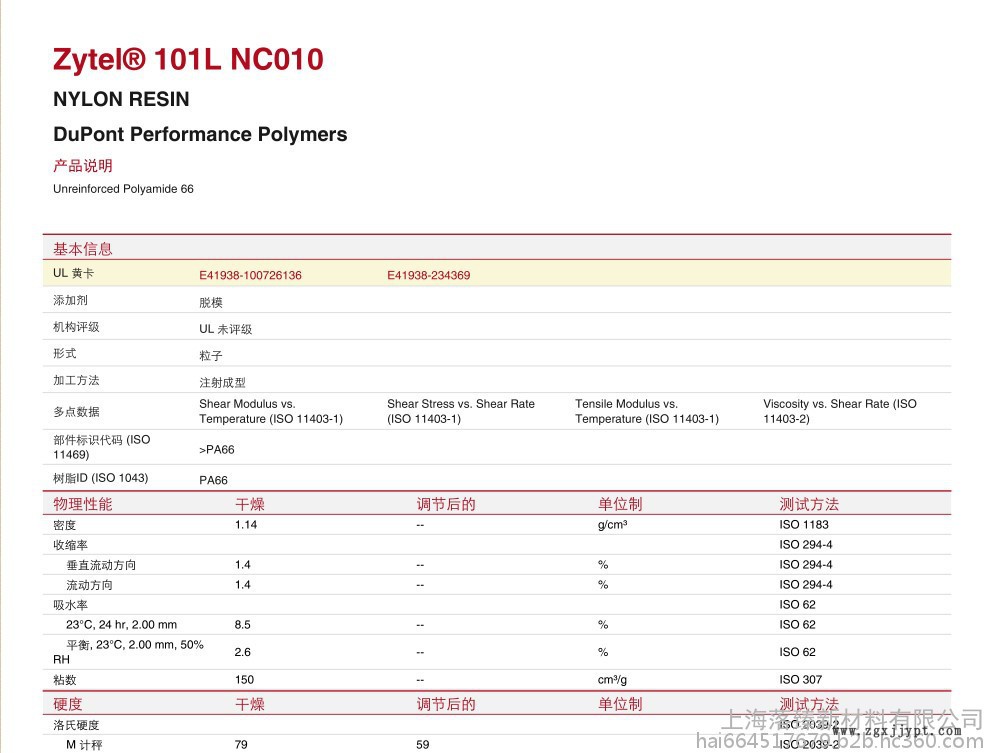Click the 硬度 section header
Screen dimensions: 989x753
67,704
